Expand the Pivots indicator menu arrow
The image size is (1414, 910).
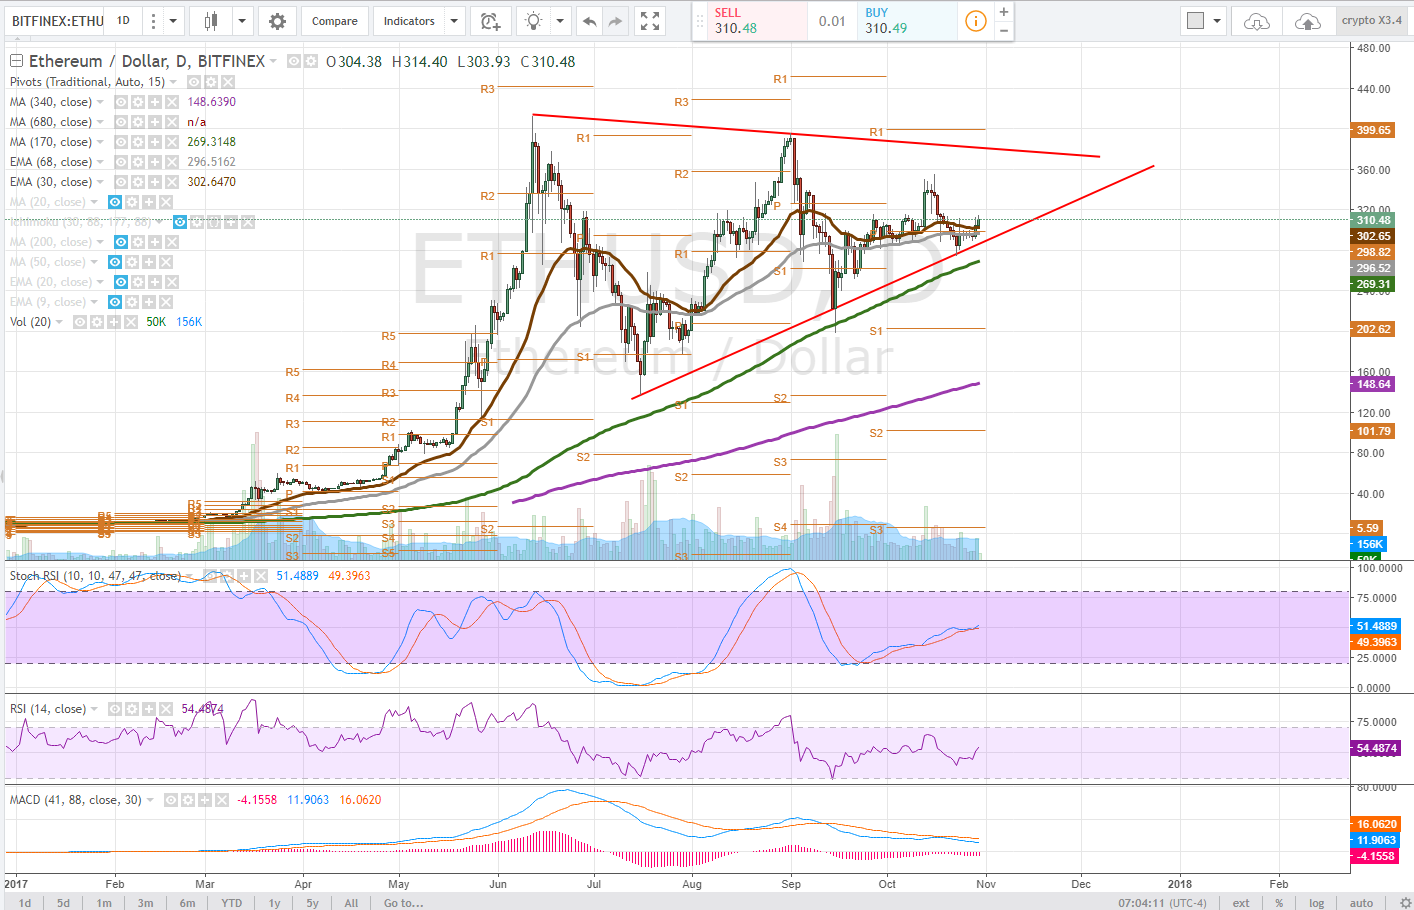point(175,82)
